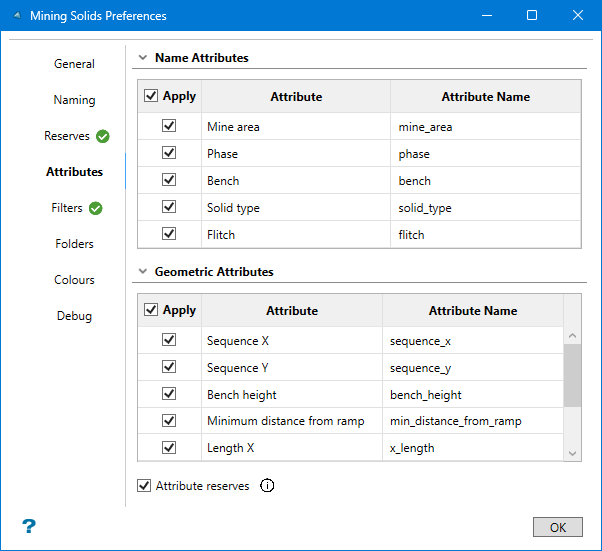602x551 pixels.
Task: Open the General preferences tab
Action: 74,64
